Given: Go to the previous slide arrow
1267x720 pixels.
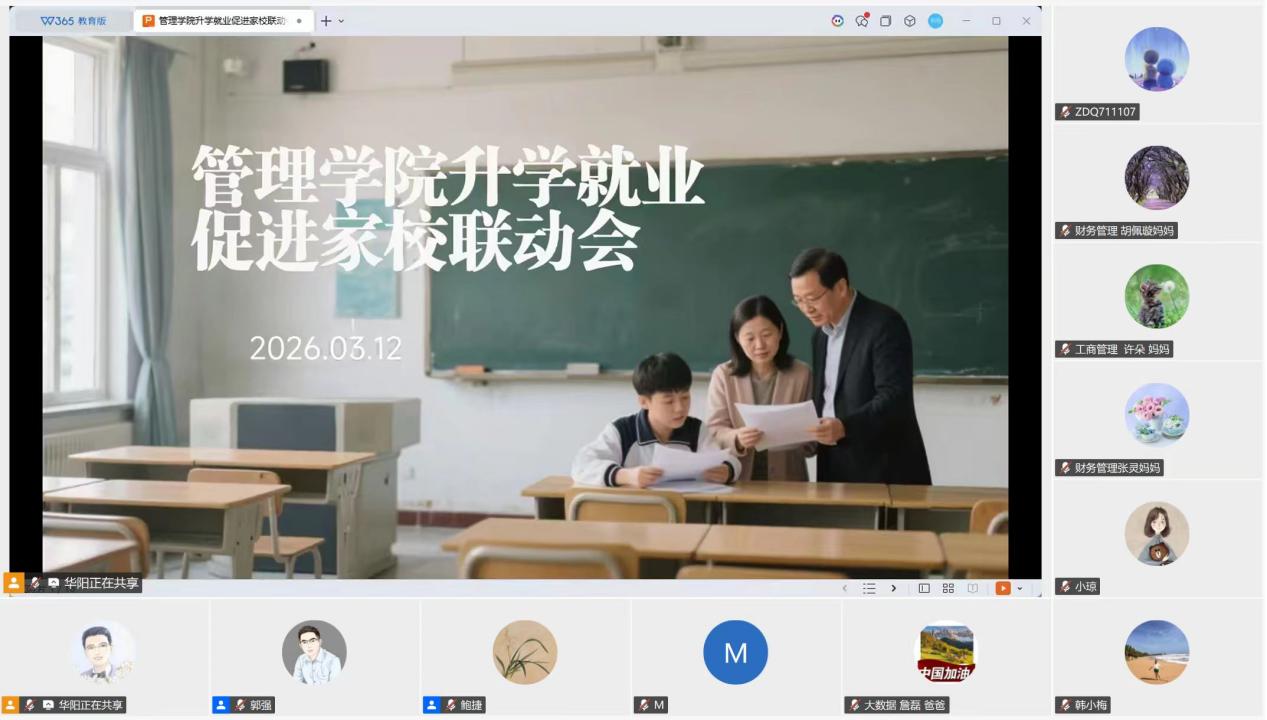Looking at the screenshot, I should tap(844, 588).
